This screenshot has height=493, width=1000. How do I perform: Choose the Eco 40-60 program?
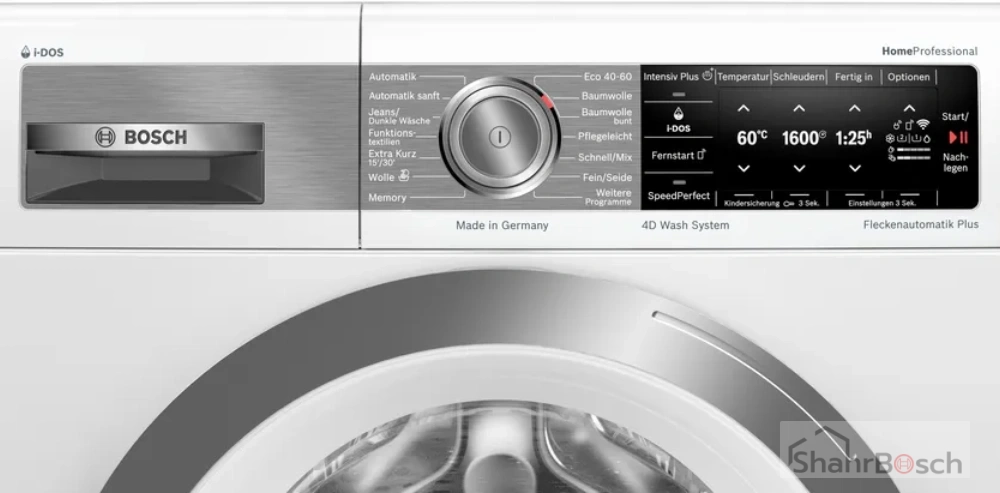point(608,77)
